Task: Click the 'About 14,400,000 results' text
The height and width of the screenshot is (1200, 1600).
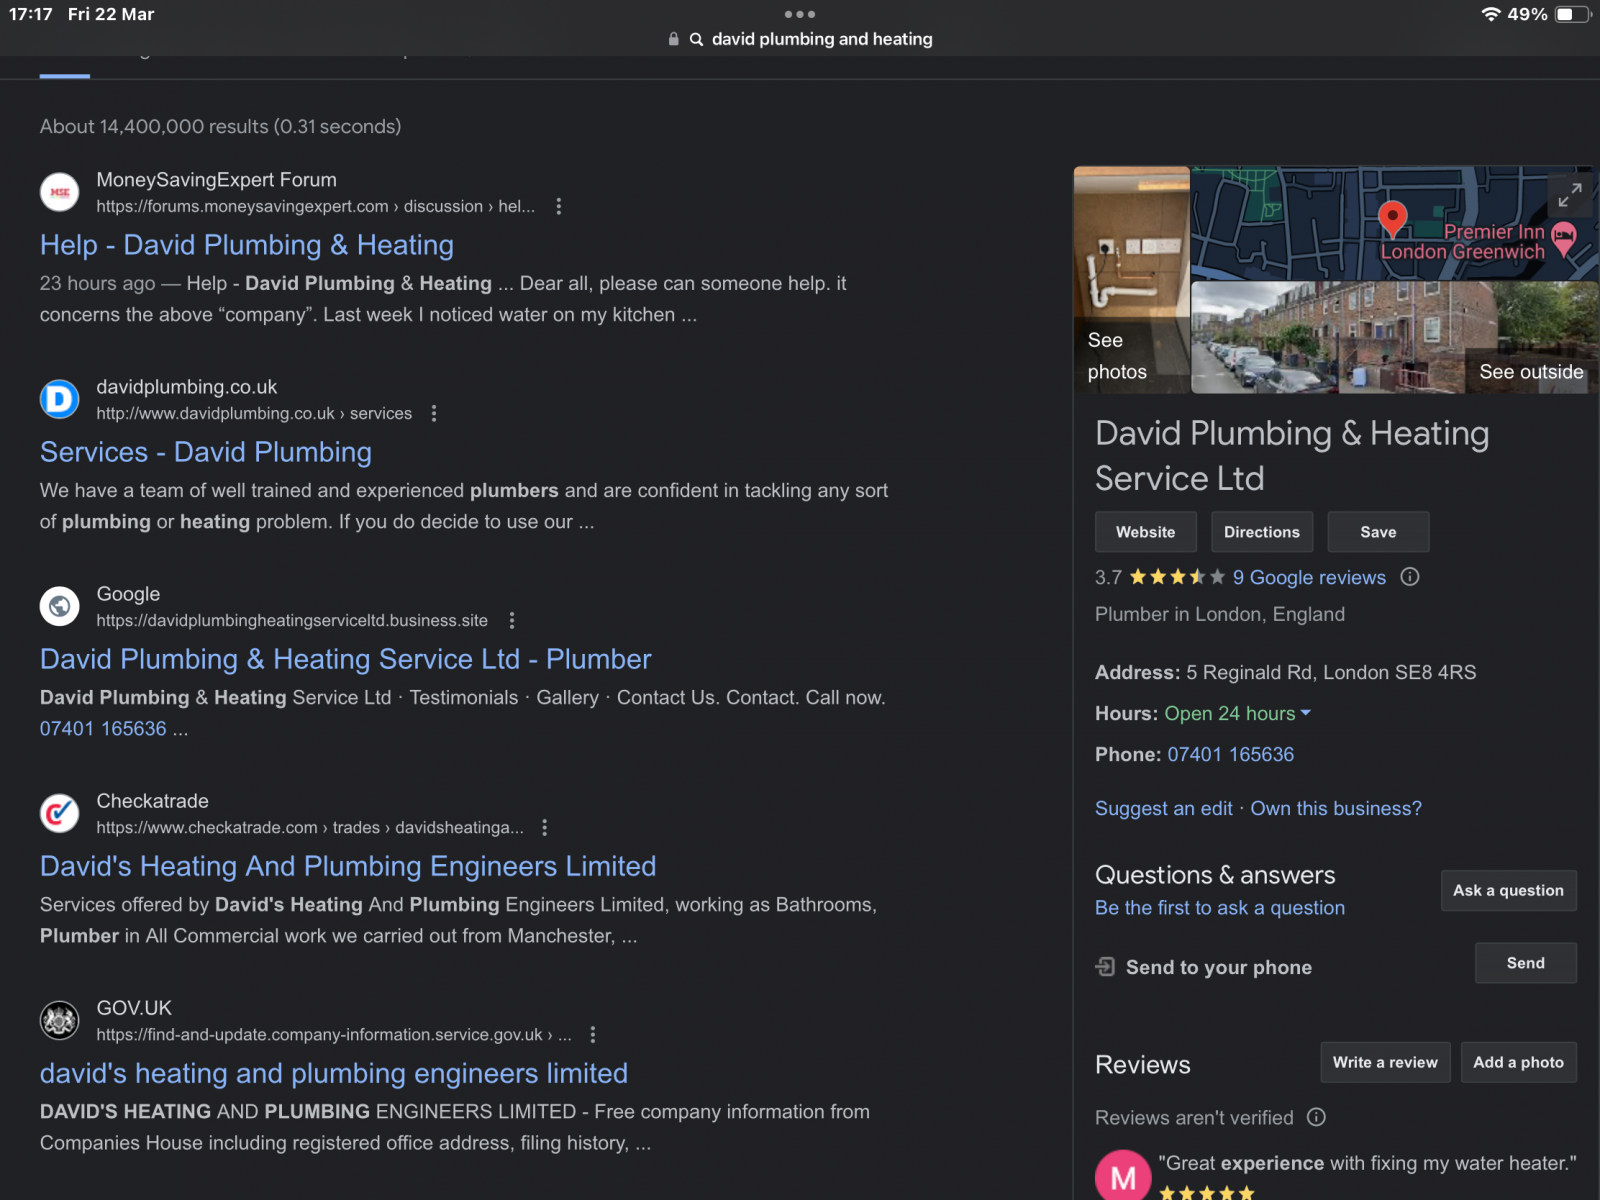Action: (x=220, y=126)
